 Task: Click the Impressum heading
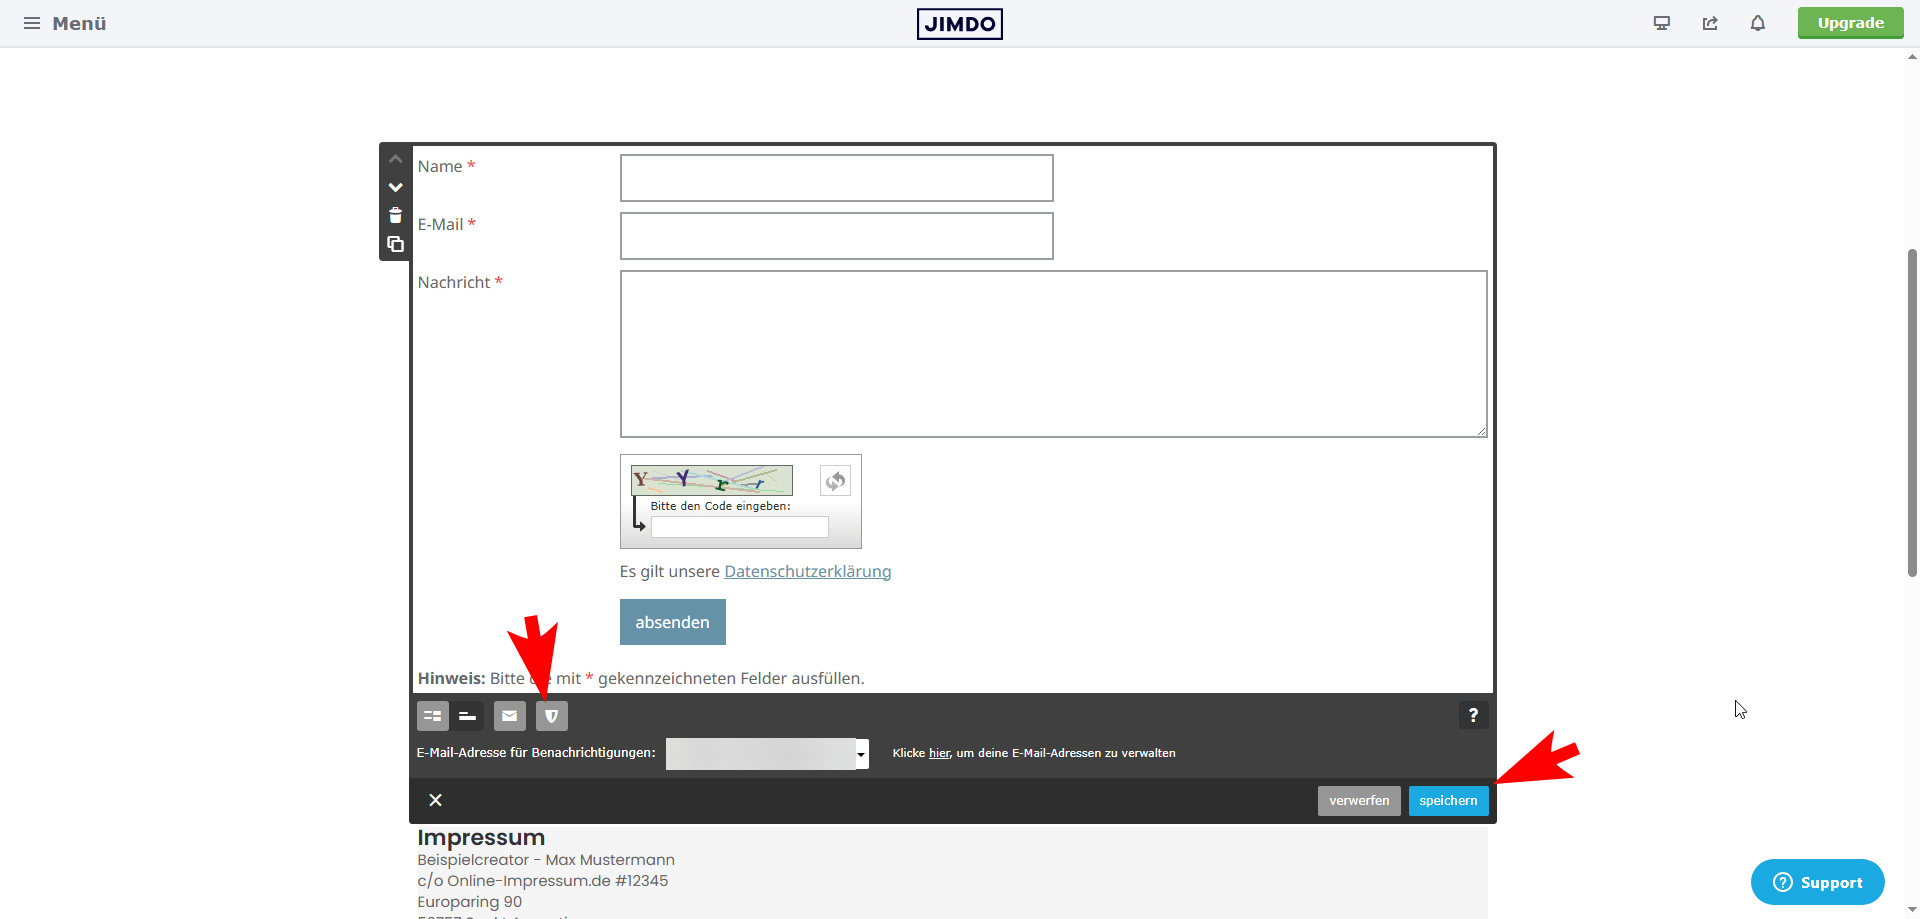click(481, 837)
